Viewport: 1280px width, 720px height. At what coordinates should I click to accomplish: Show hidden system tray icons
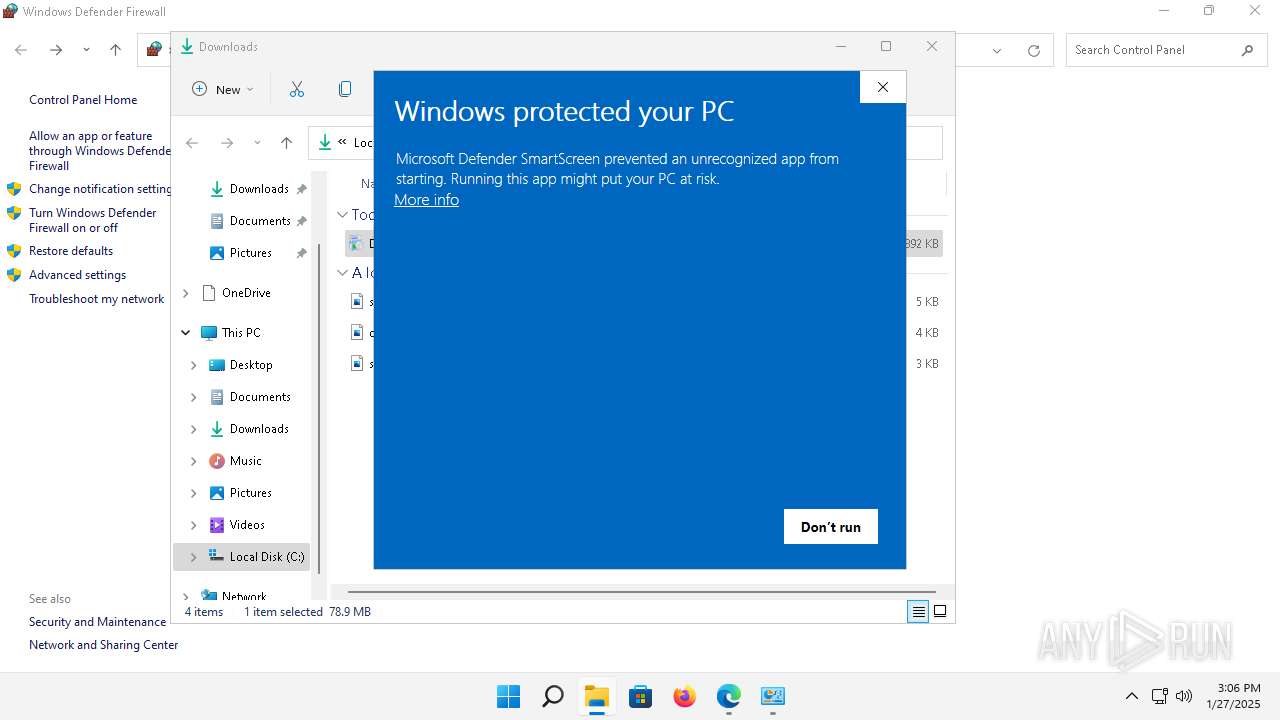pyautogui.click(x=1132, y=696)
